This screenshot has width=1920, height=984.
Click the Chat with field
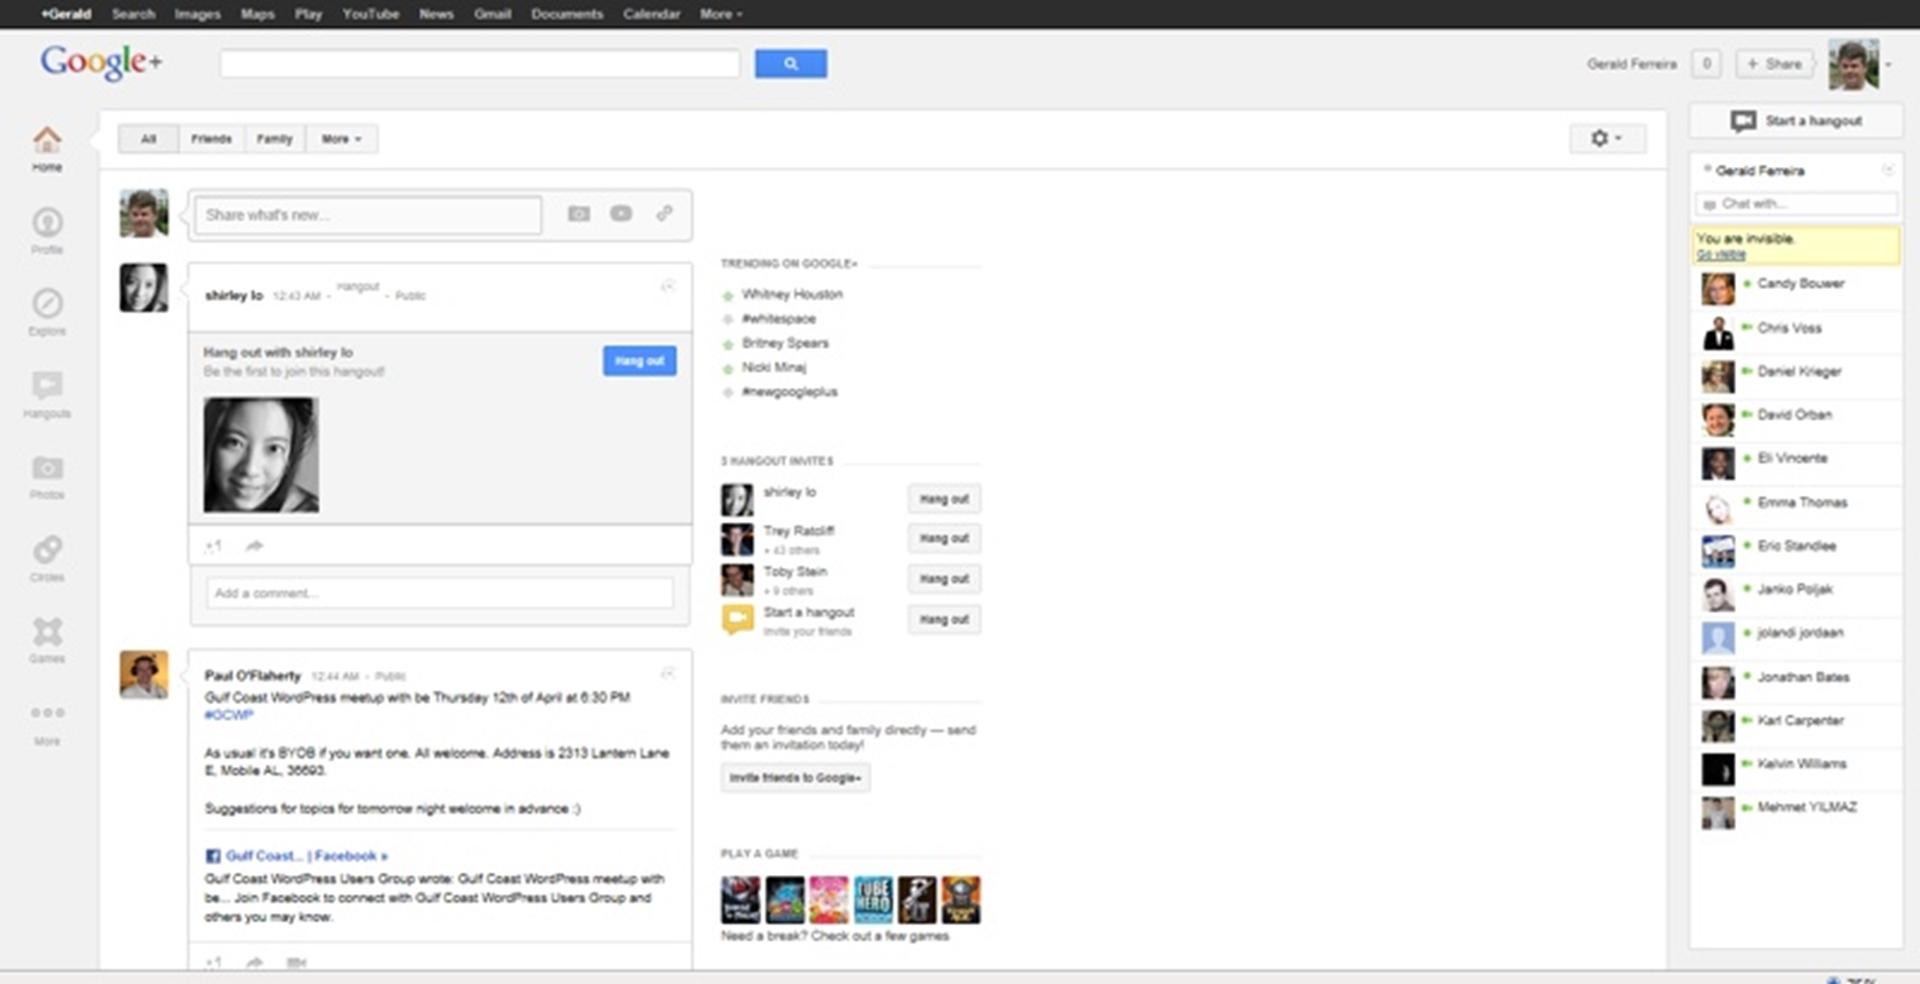pyautogui.click(x=1796, y=204)
